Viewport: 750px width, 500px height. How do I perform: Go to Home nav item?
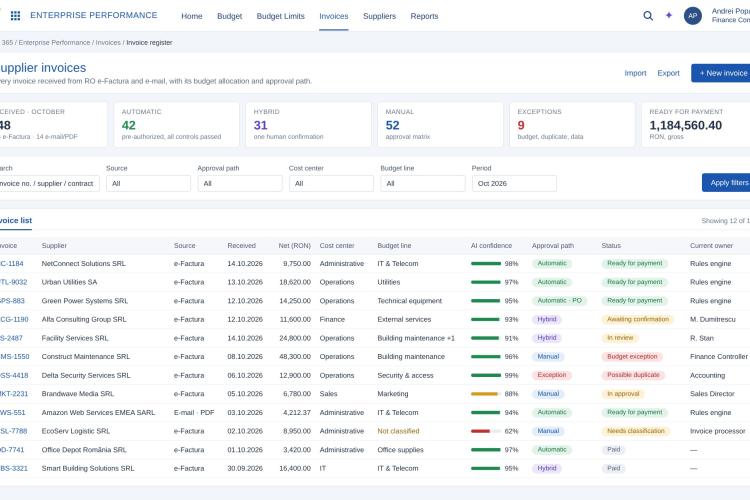tap(192, 16)
